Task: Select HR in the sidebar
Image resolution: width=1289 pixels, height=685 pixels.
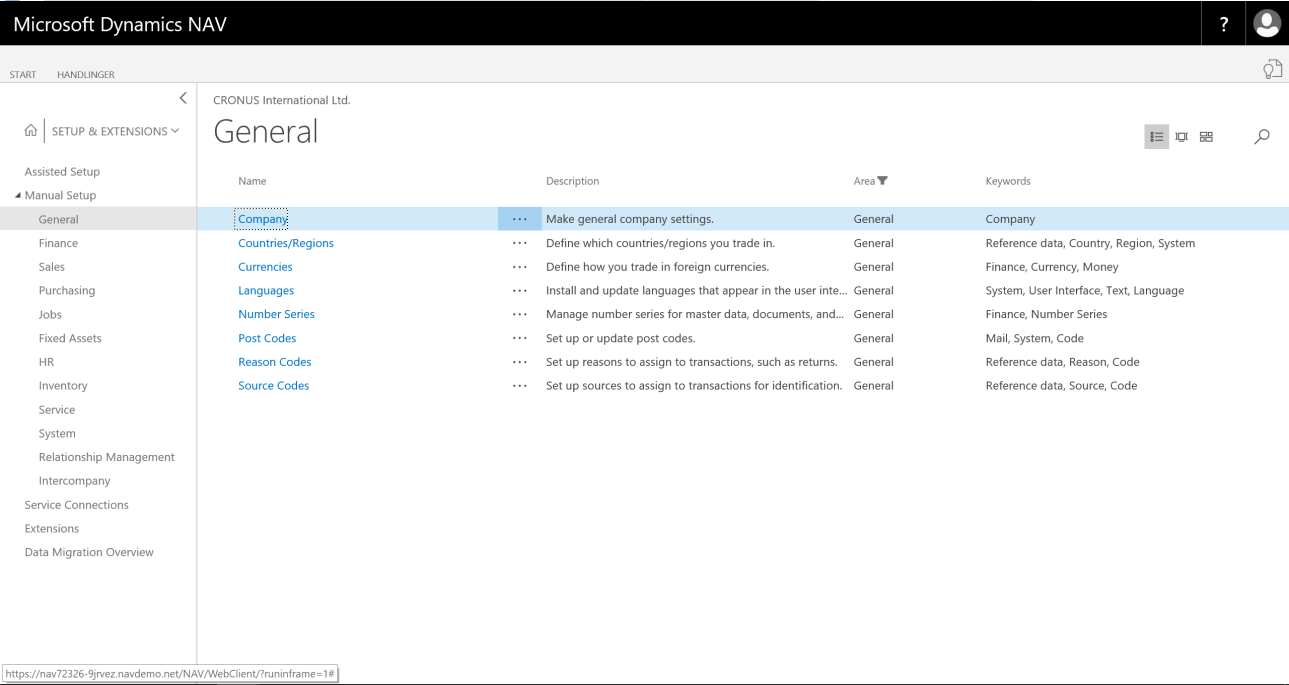Action: pyautogui.click(x=46, y=362)
